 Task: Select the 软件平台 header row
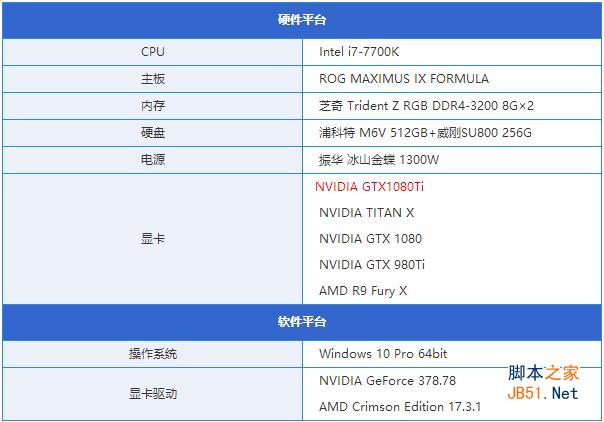pos(302,322)
